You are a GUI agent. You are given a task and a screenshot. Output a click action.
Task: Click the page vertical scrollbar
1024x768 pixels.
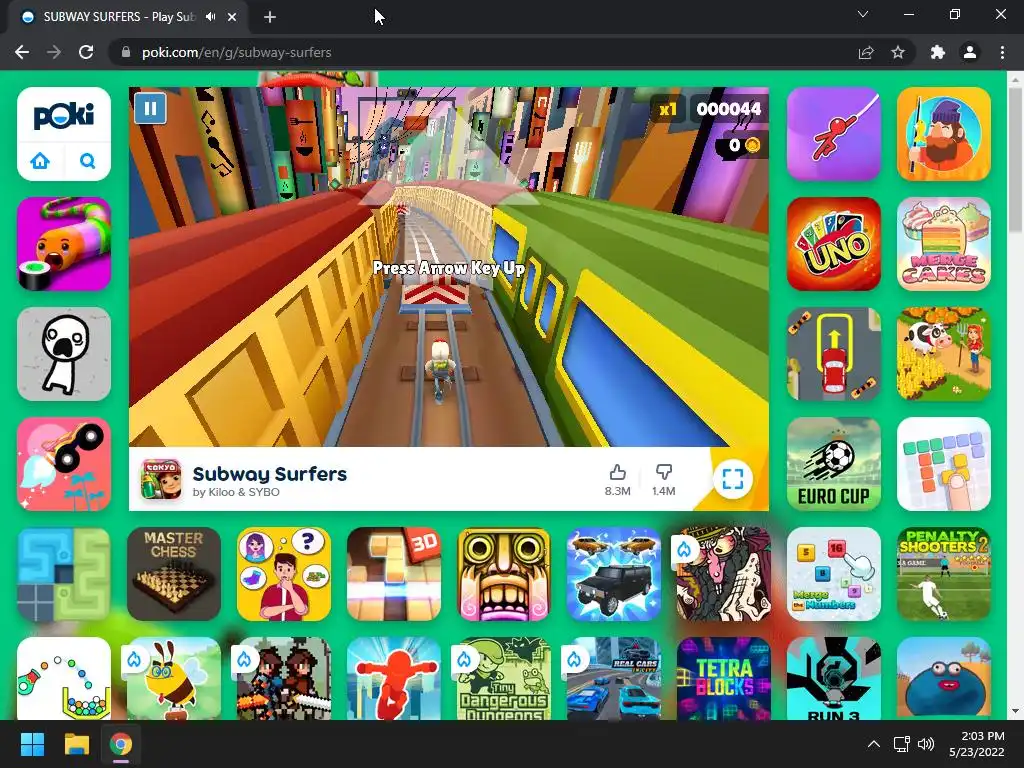[1015, 159]
